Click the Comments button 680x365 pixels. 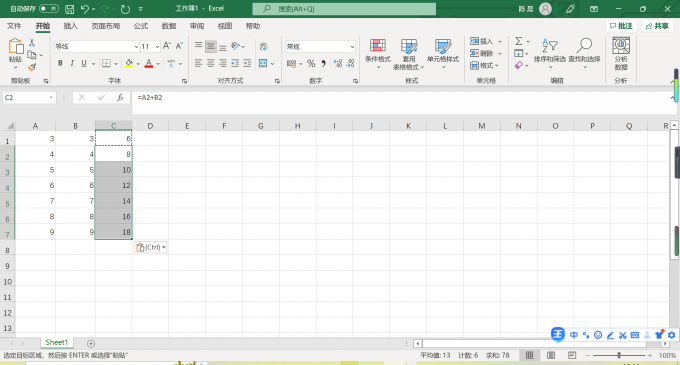click(621, 26)
